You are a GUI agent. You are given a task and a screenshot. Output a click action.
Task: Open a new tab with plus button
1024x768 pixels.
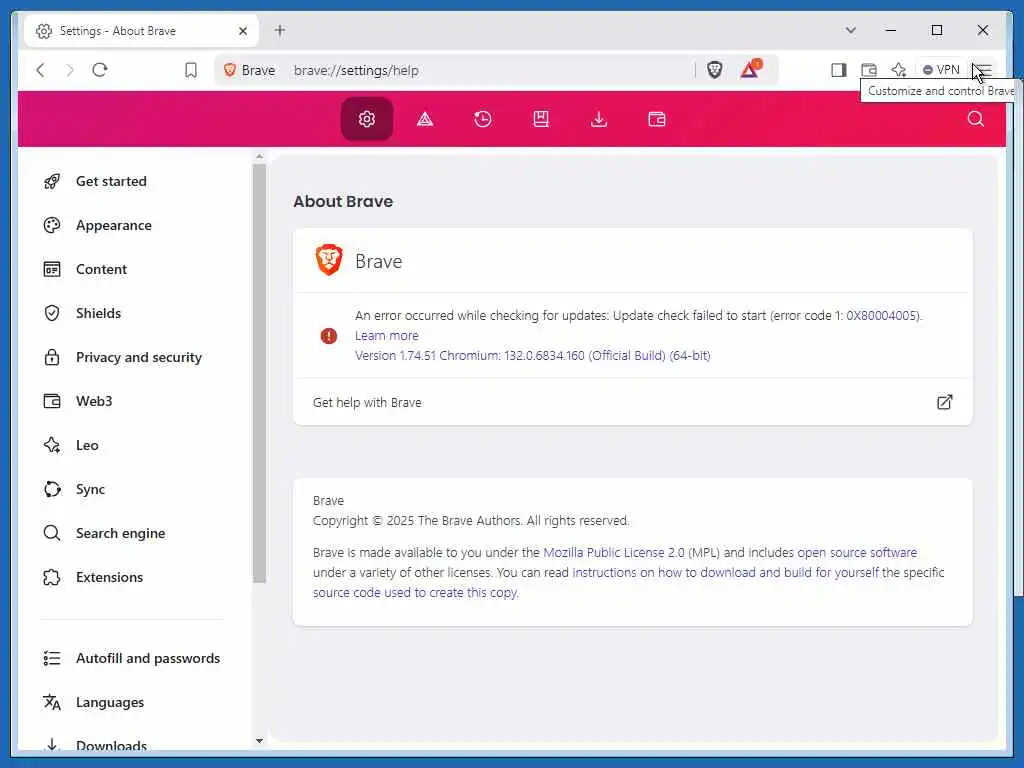[280, 30]
